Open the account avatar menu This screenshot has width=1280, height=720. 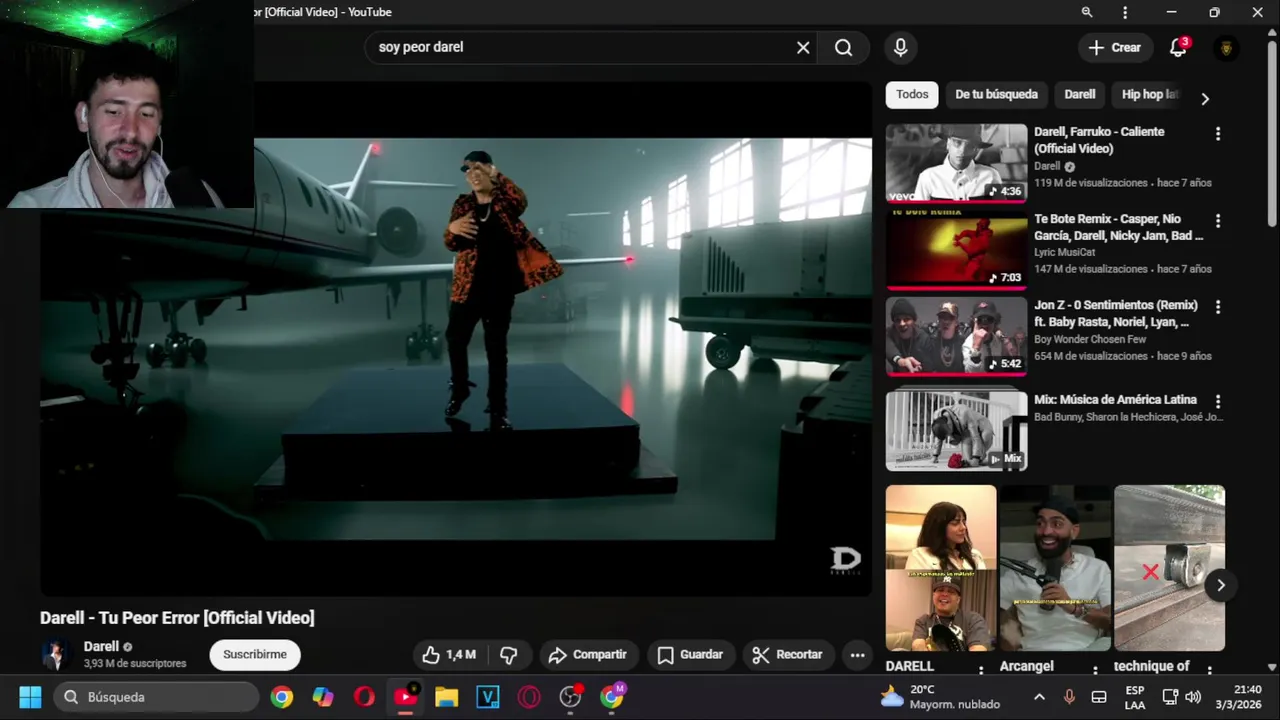[1226, 47]
